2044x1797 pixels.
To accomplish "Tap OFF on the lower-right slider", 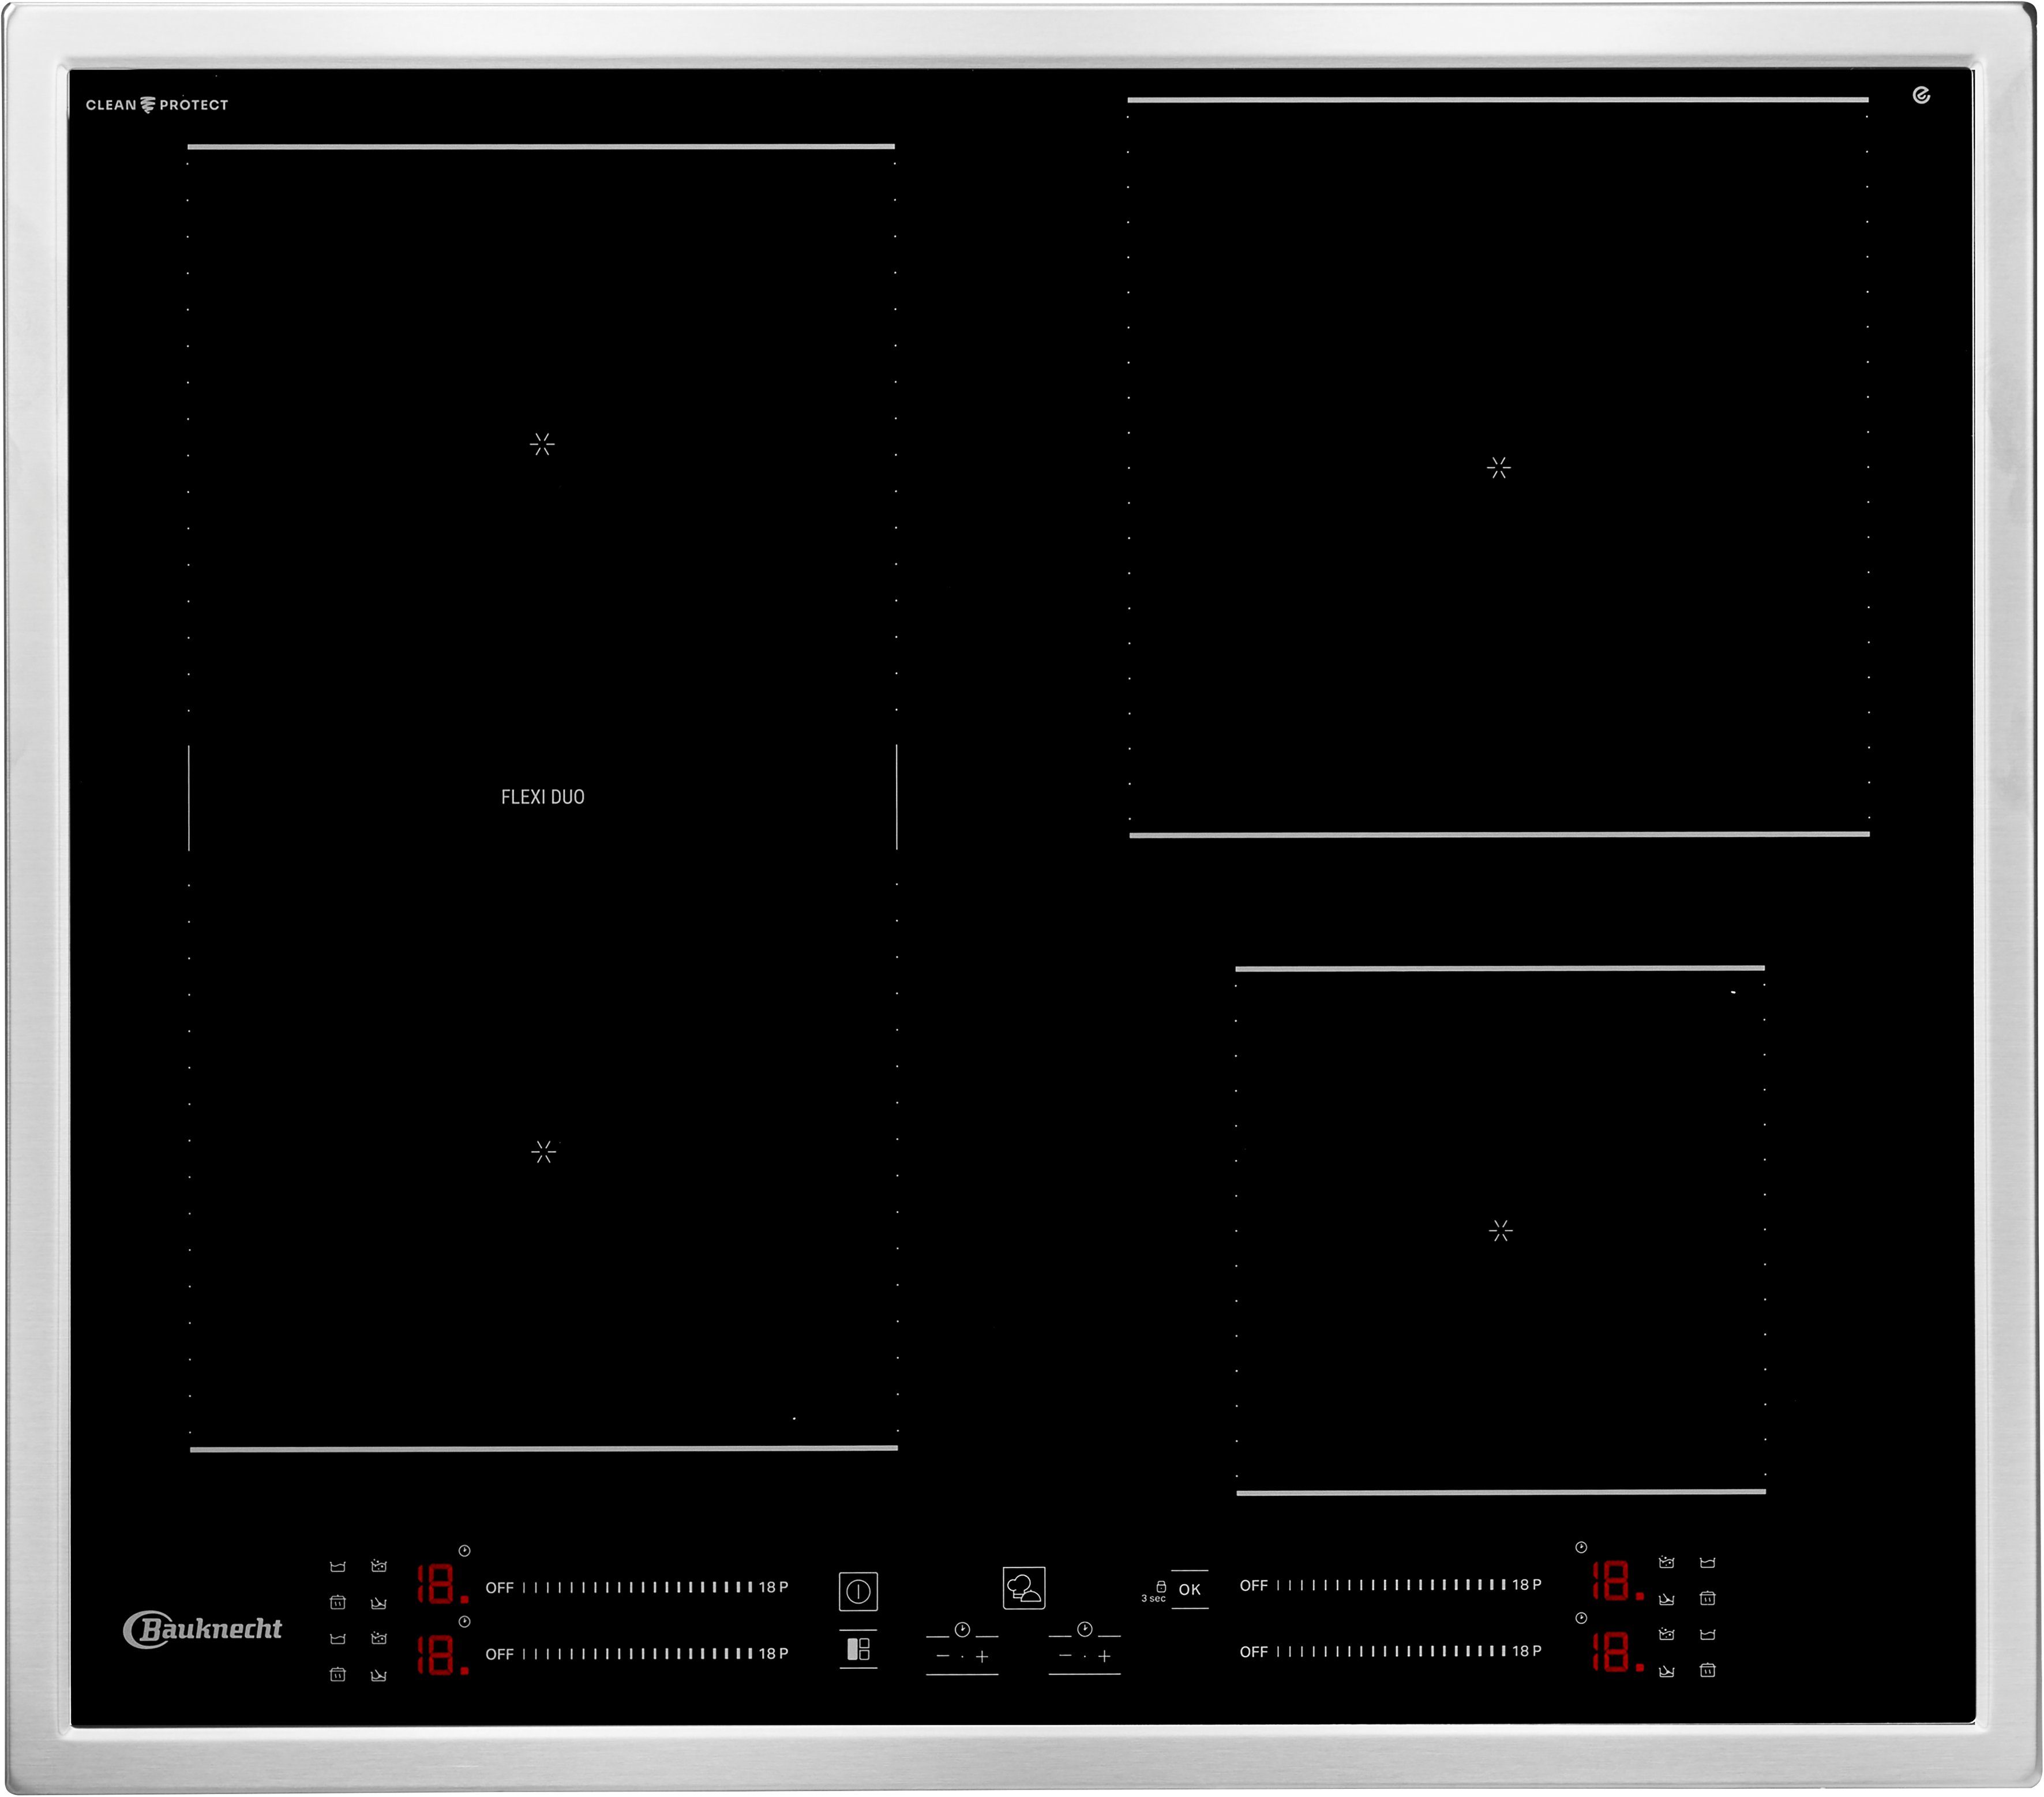I will (1253, 1652).
